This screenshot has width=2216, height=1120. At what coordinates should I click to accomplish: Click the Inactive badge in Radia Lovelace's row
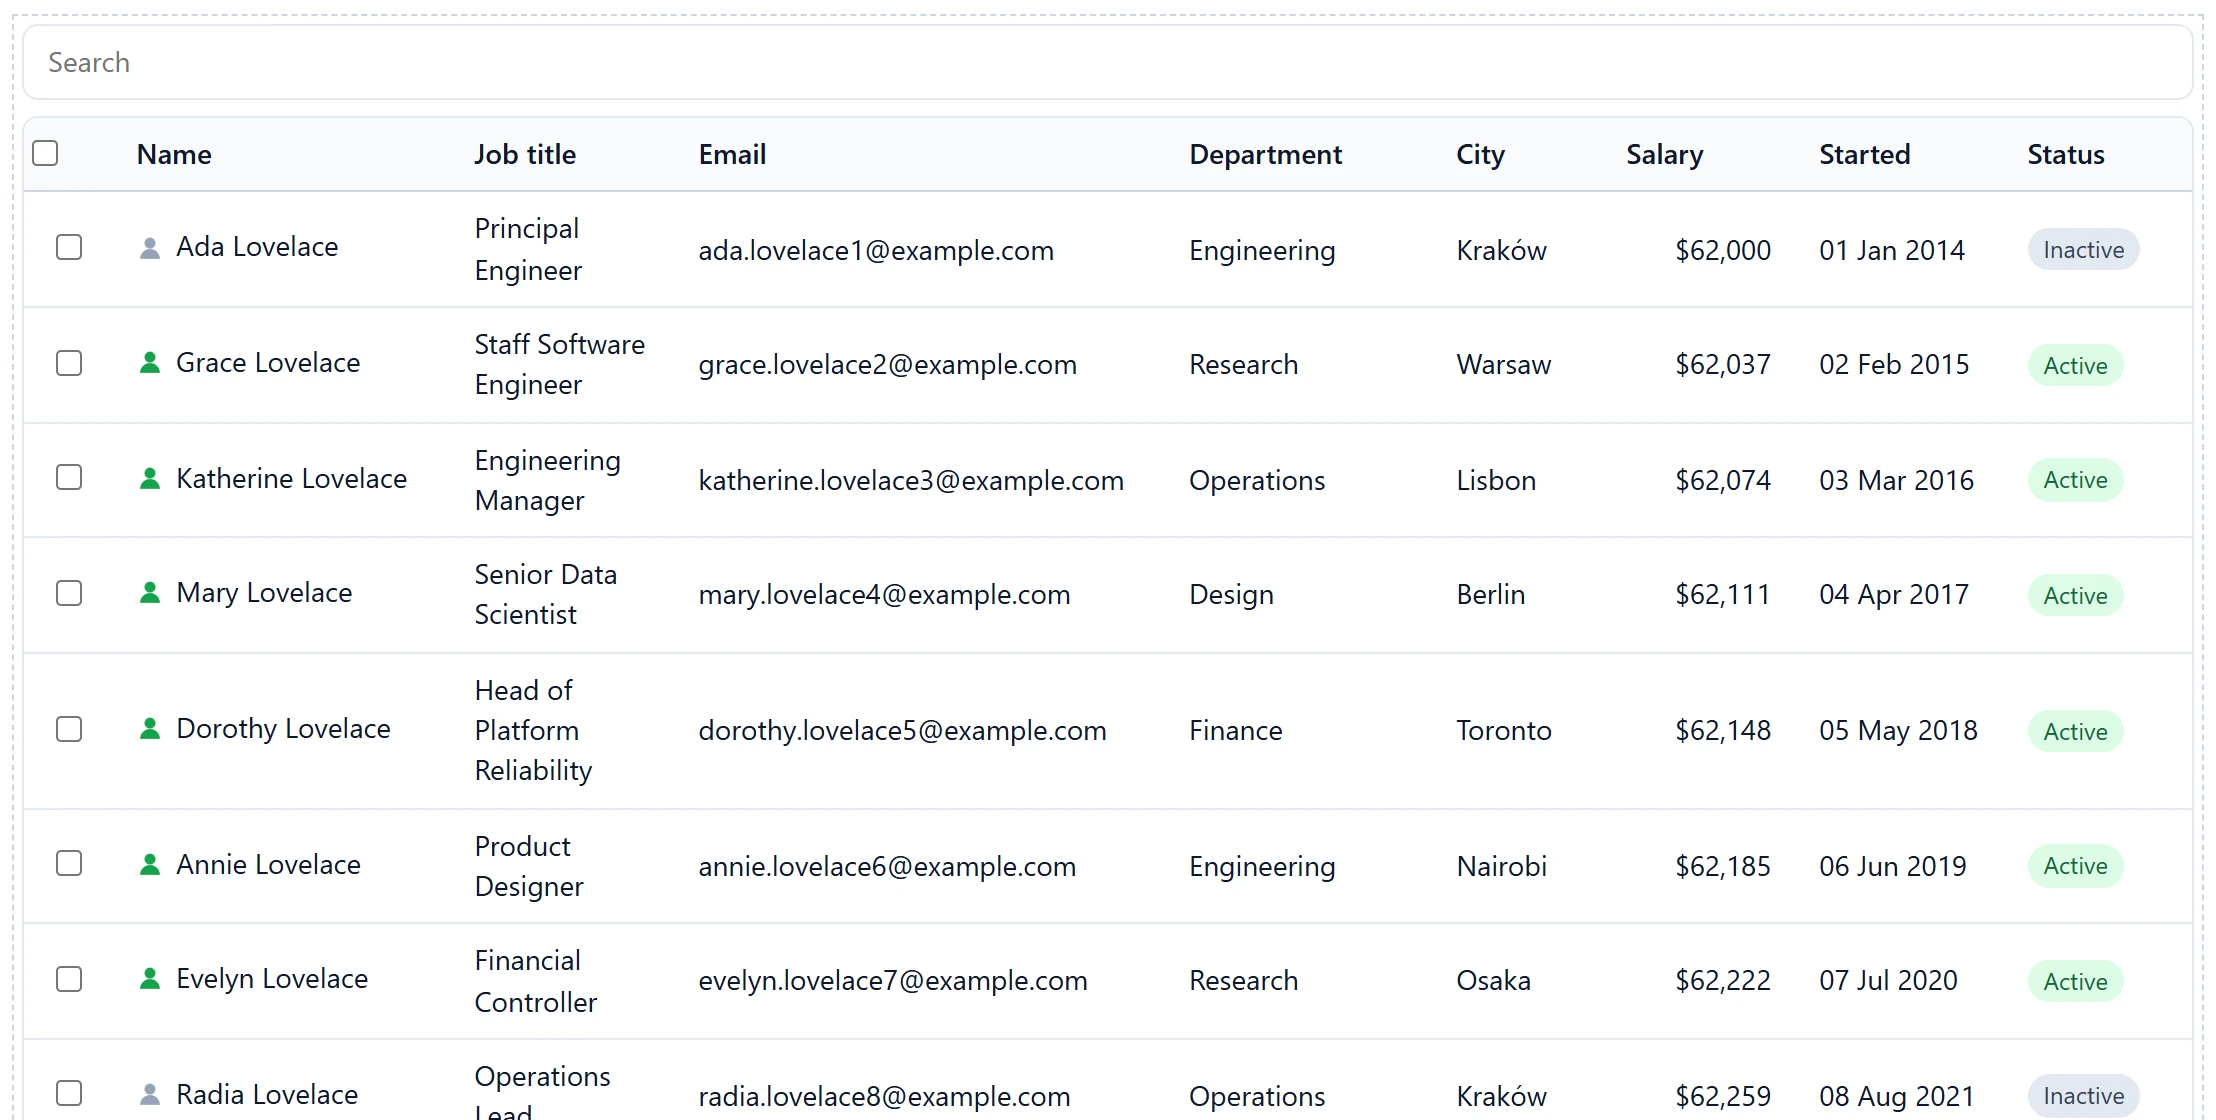click(2083, 1096)
